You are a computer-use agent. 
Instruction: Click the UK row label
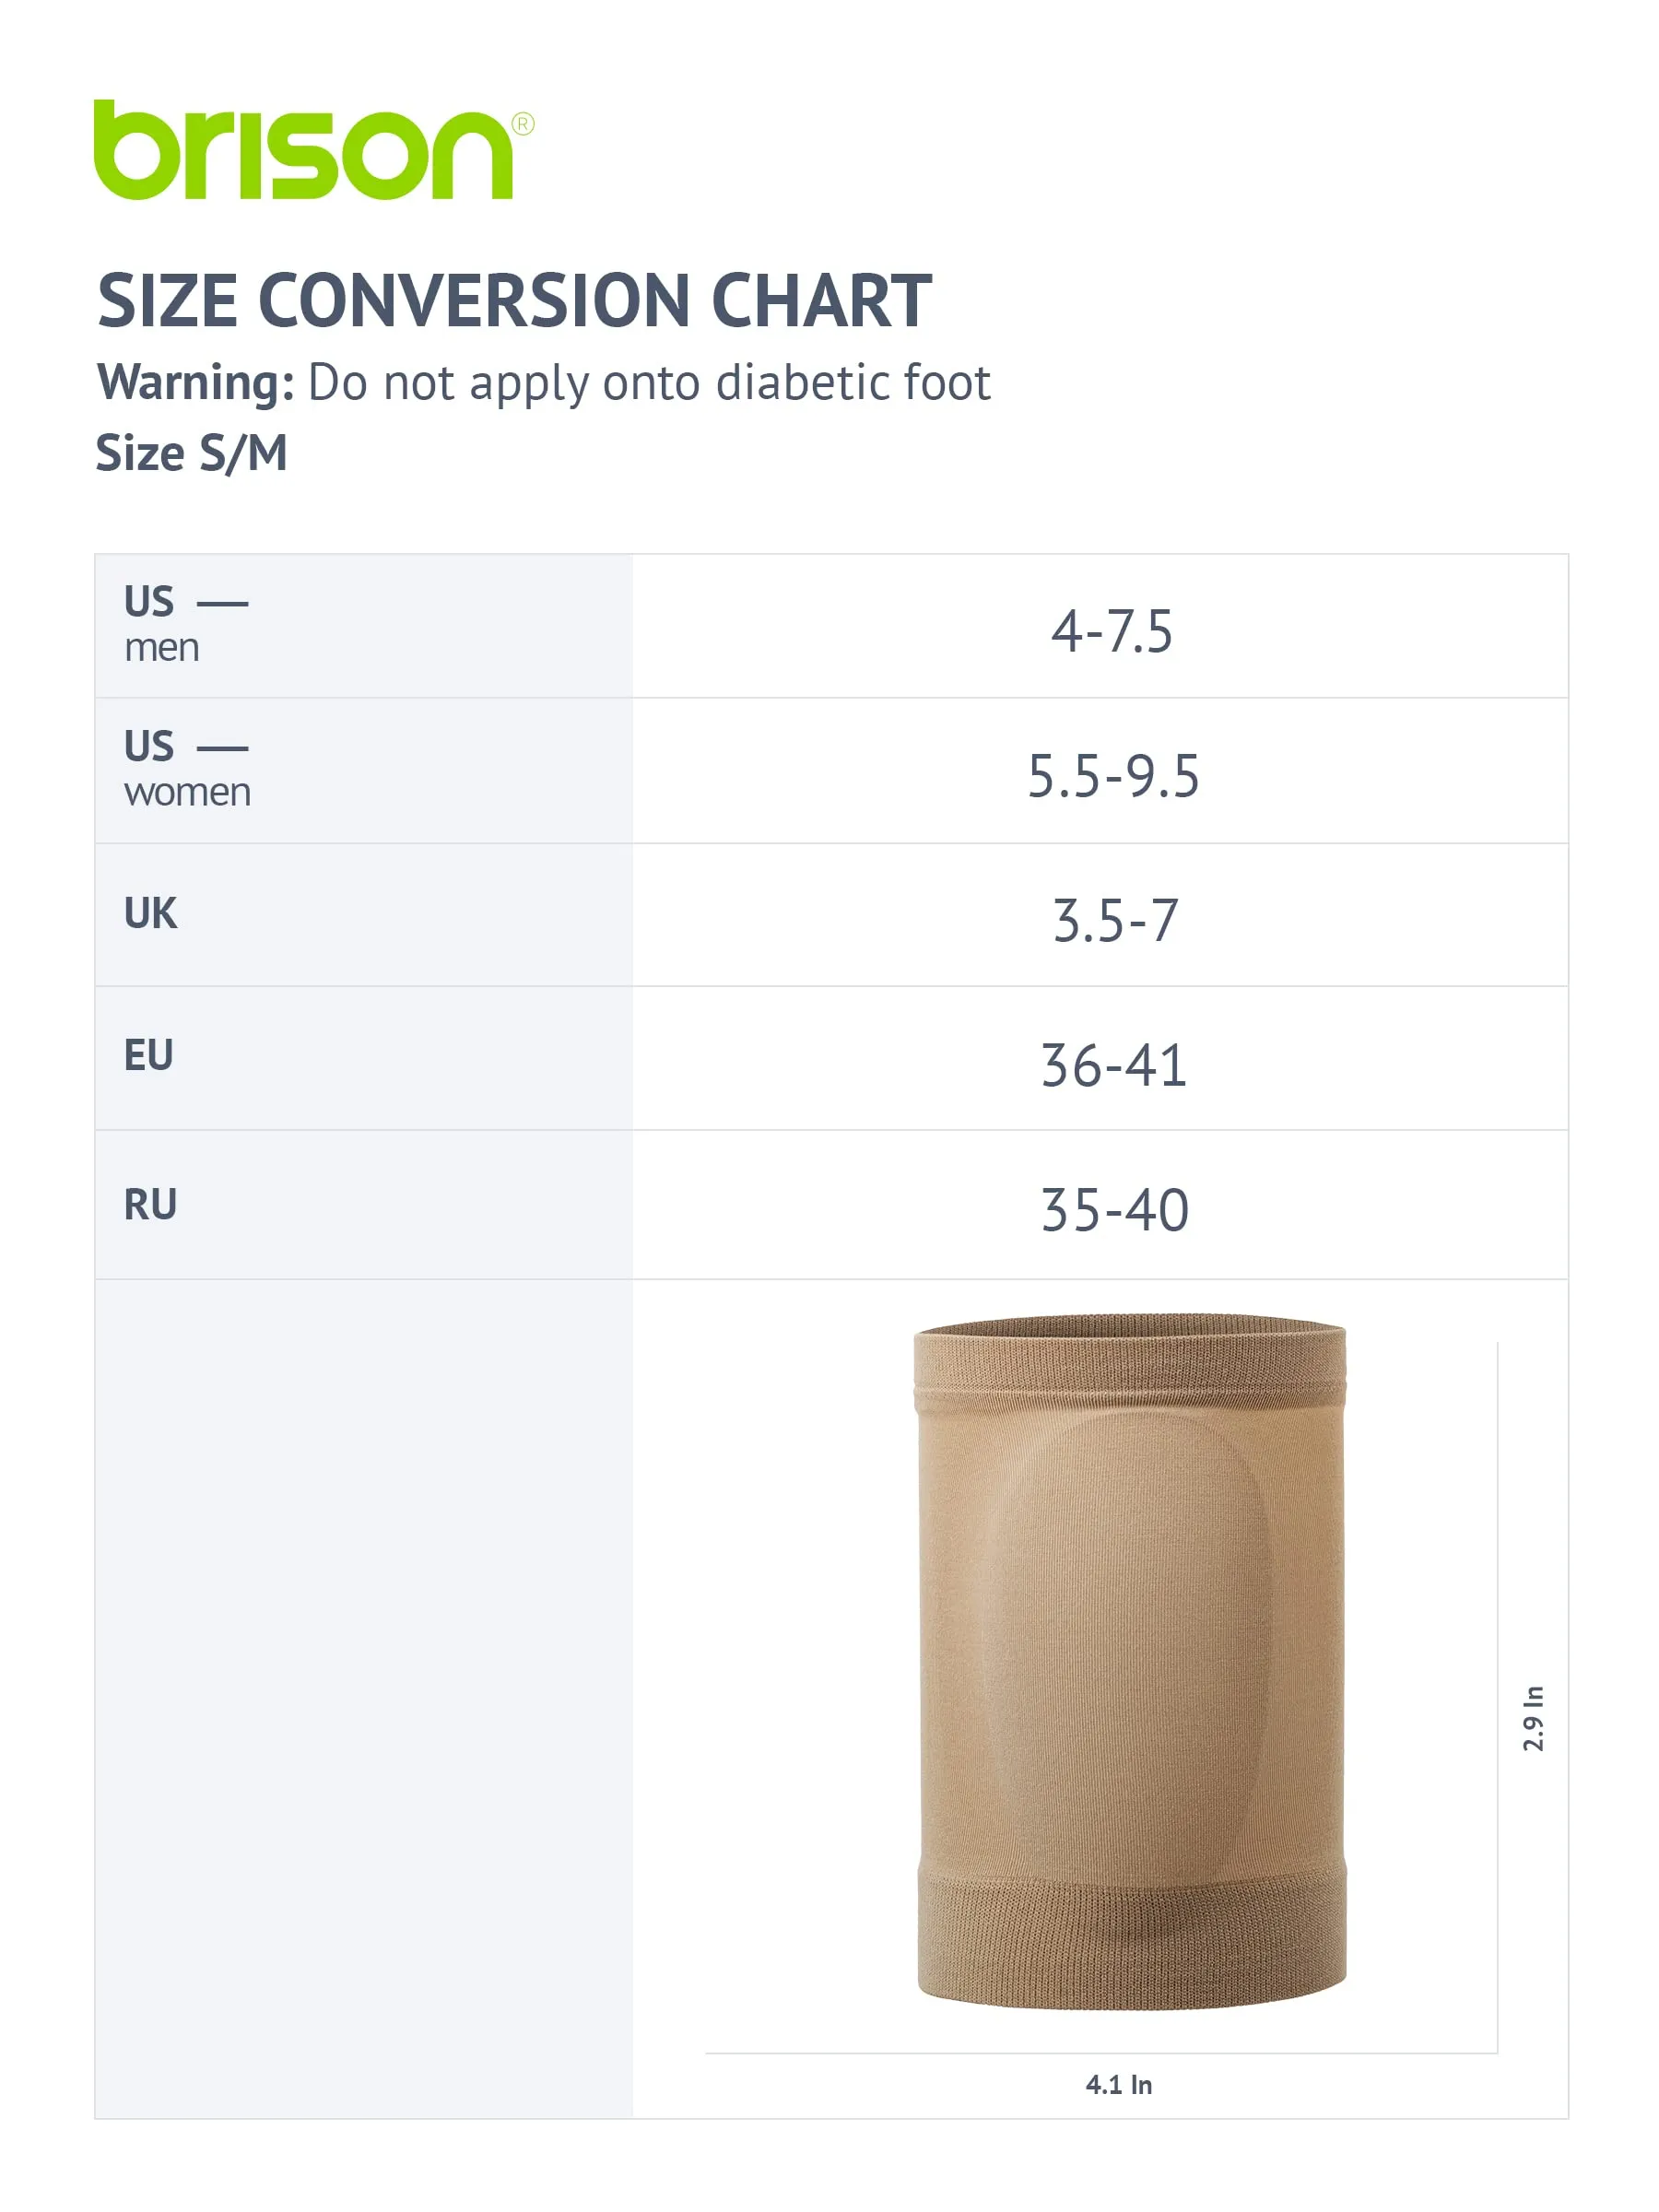(x=150, y=913)
